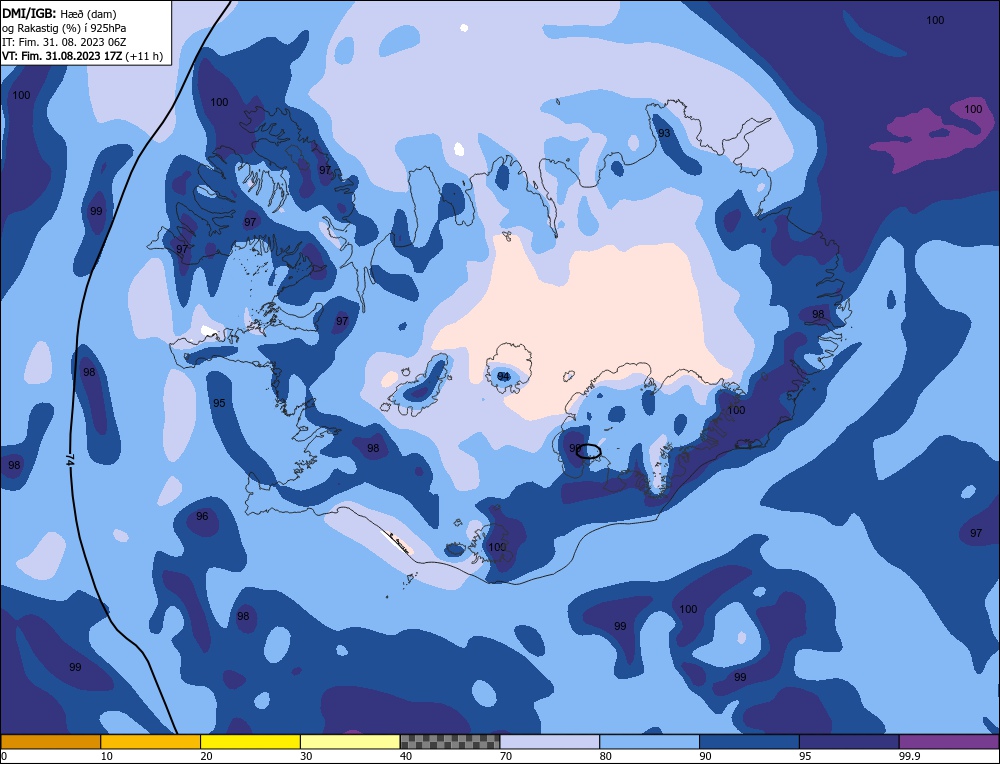Click the lavender 70–80 legend swatch
Viewport: 1000px width, 764px height.
550,742
